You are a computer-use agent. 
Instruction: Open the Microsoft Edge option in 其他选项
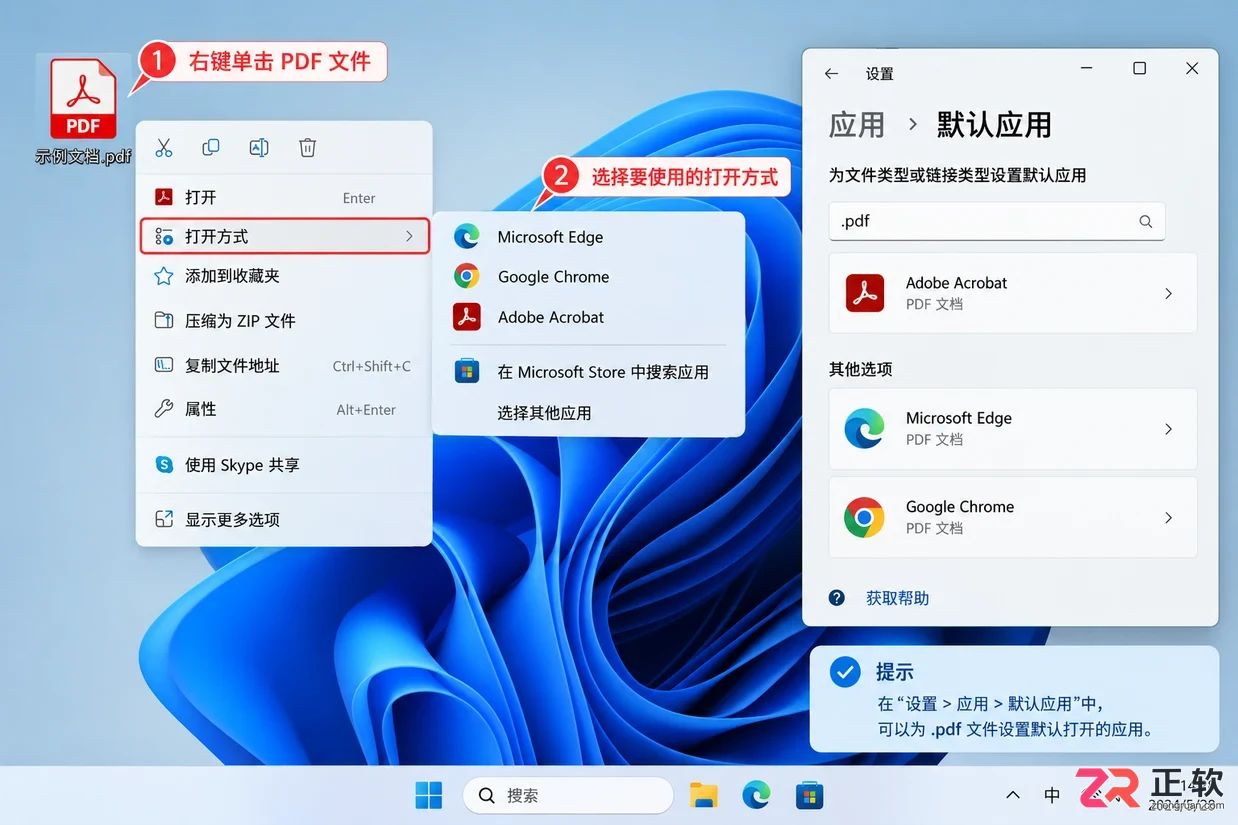pos(1013,429)
